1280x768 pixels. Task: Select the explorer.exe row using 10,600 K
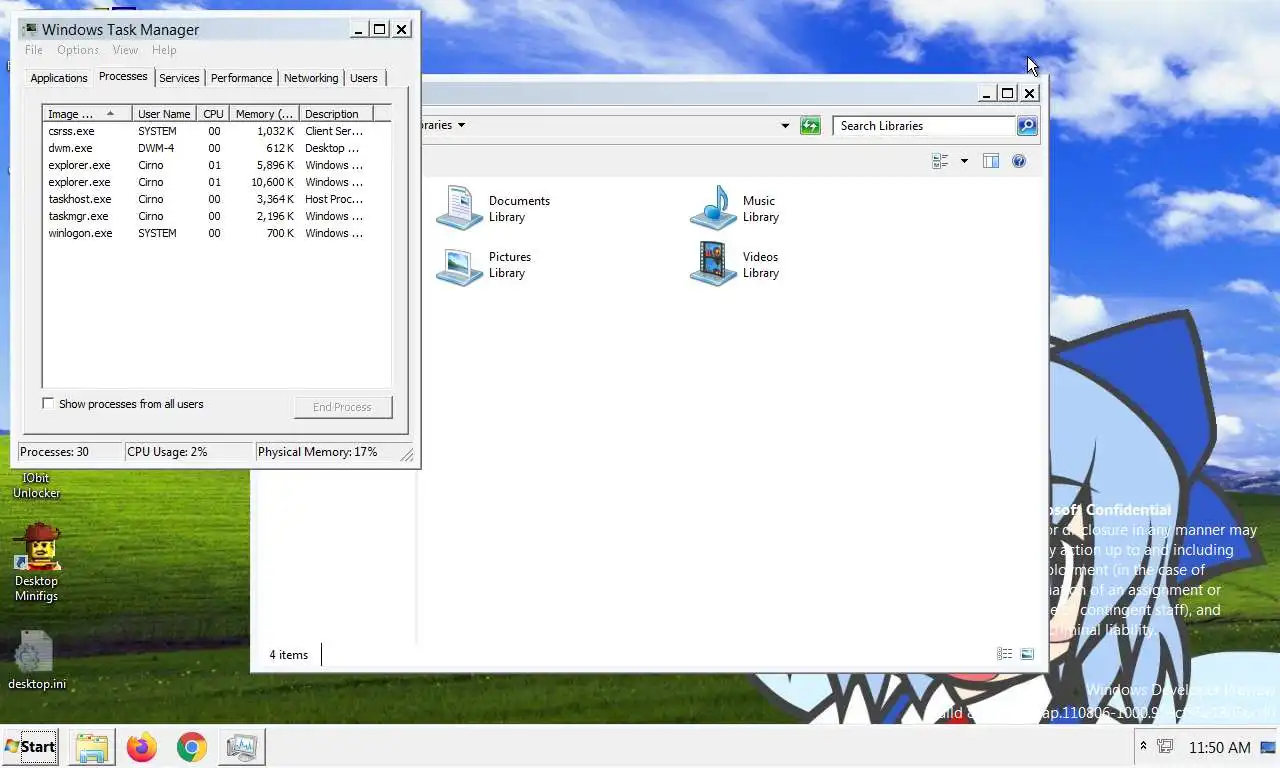tap(216, 182)
